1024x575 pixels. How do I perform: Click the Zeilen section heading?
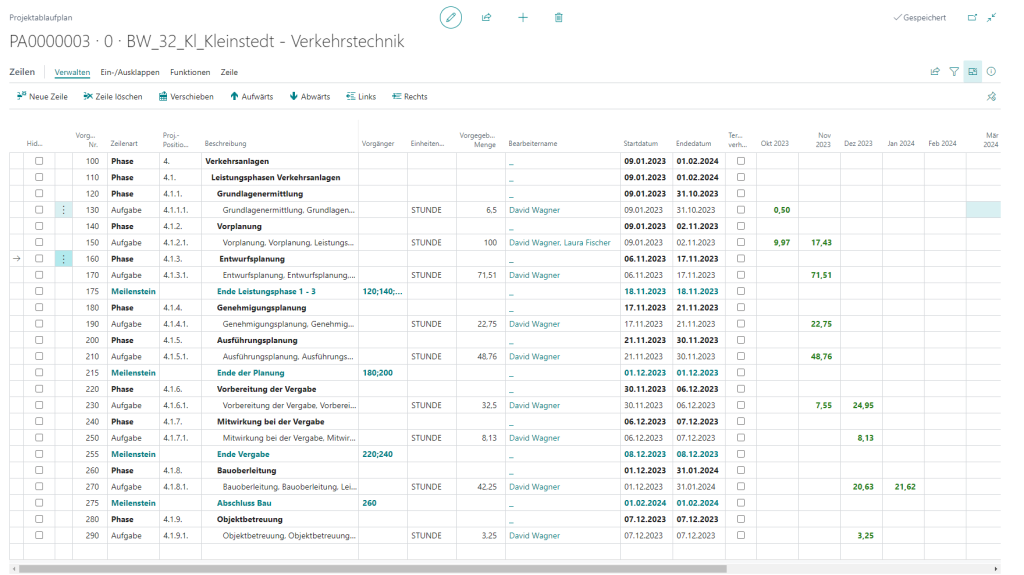[22, 72]
